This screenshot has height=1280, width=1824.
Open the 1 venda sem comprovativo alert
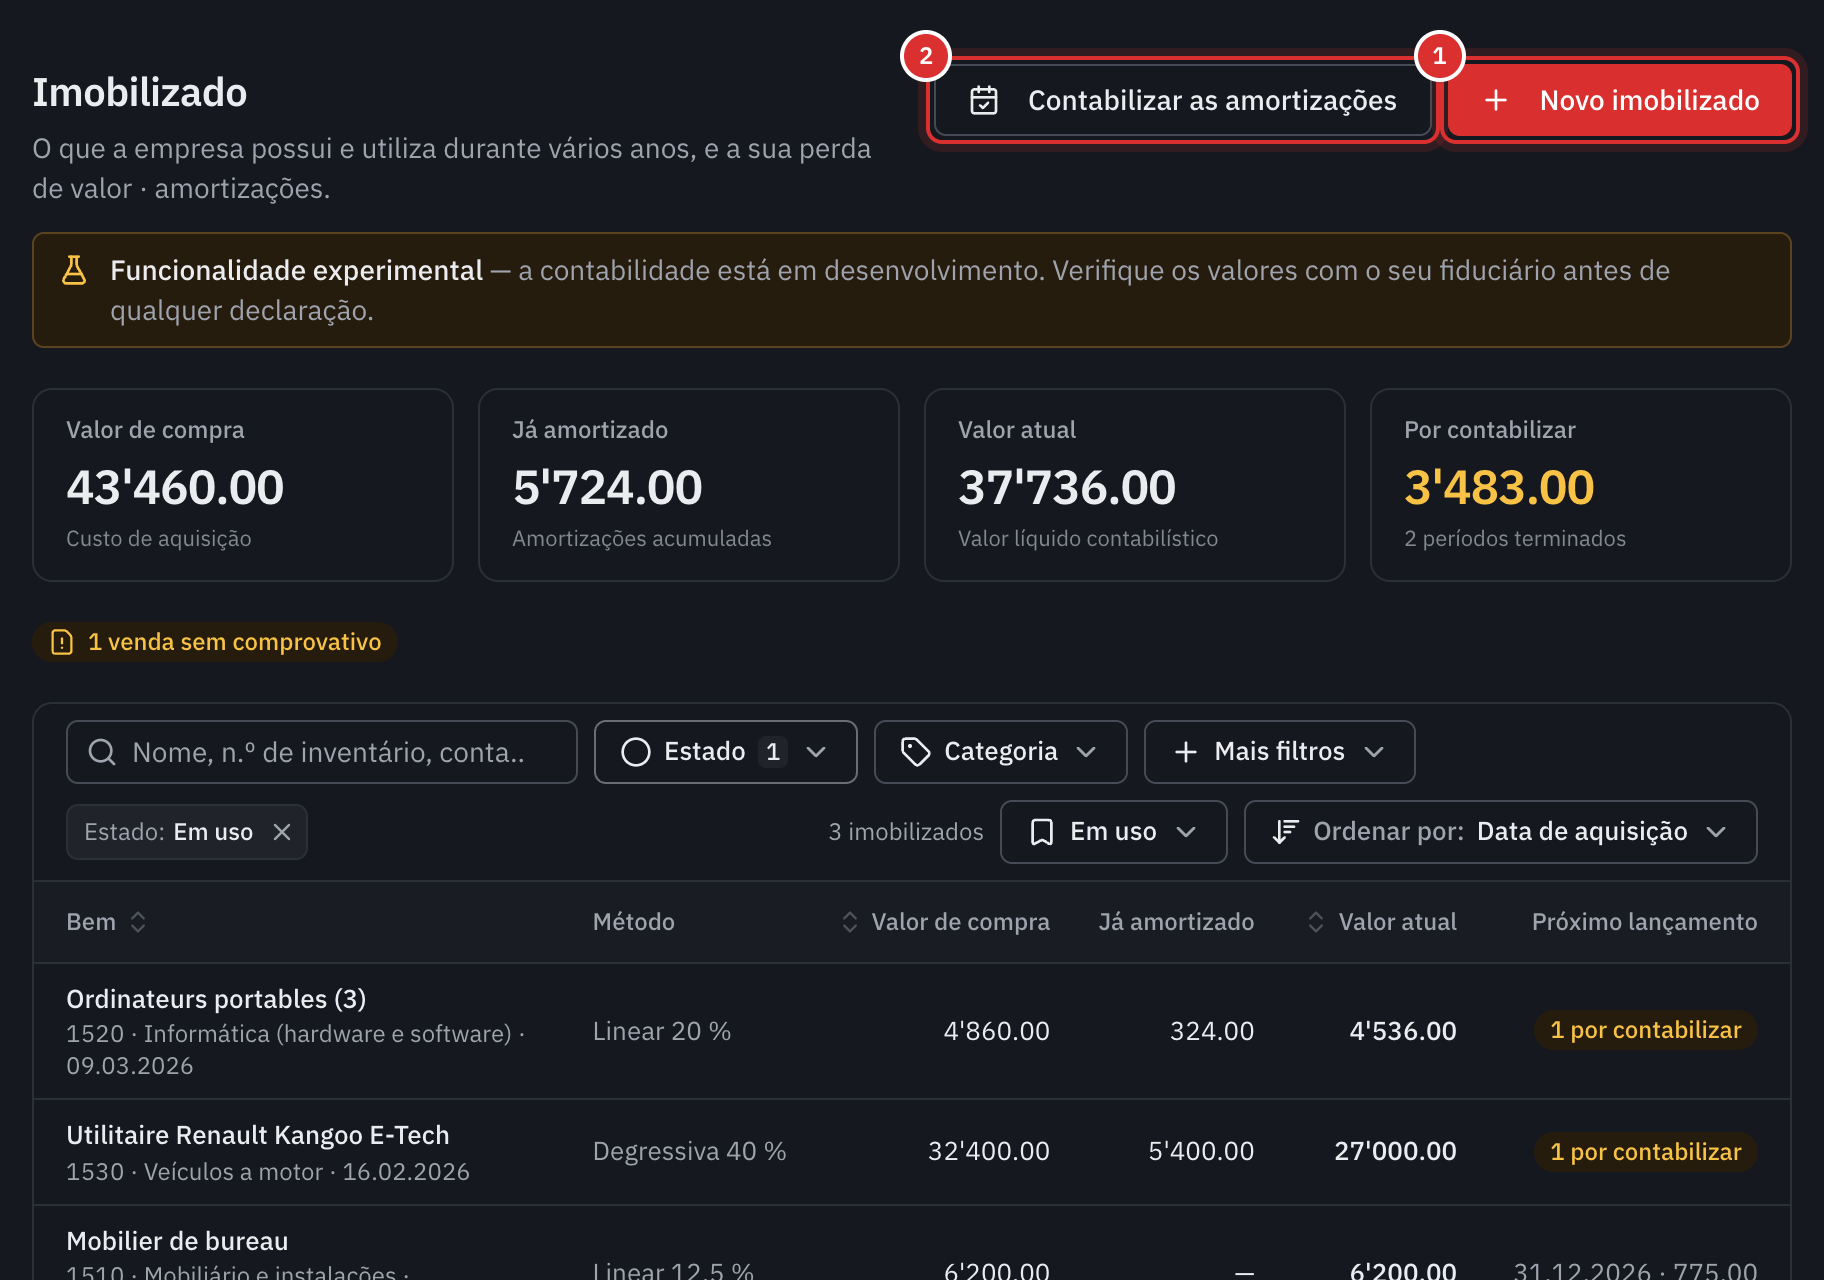215,642
